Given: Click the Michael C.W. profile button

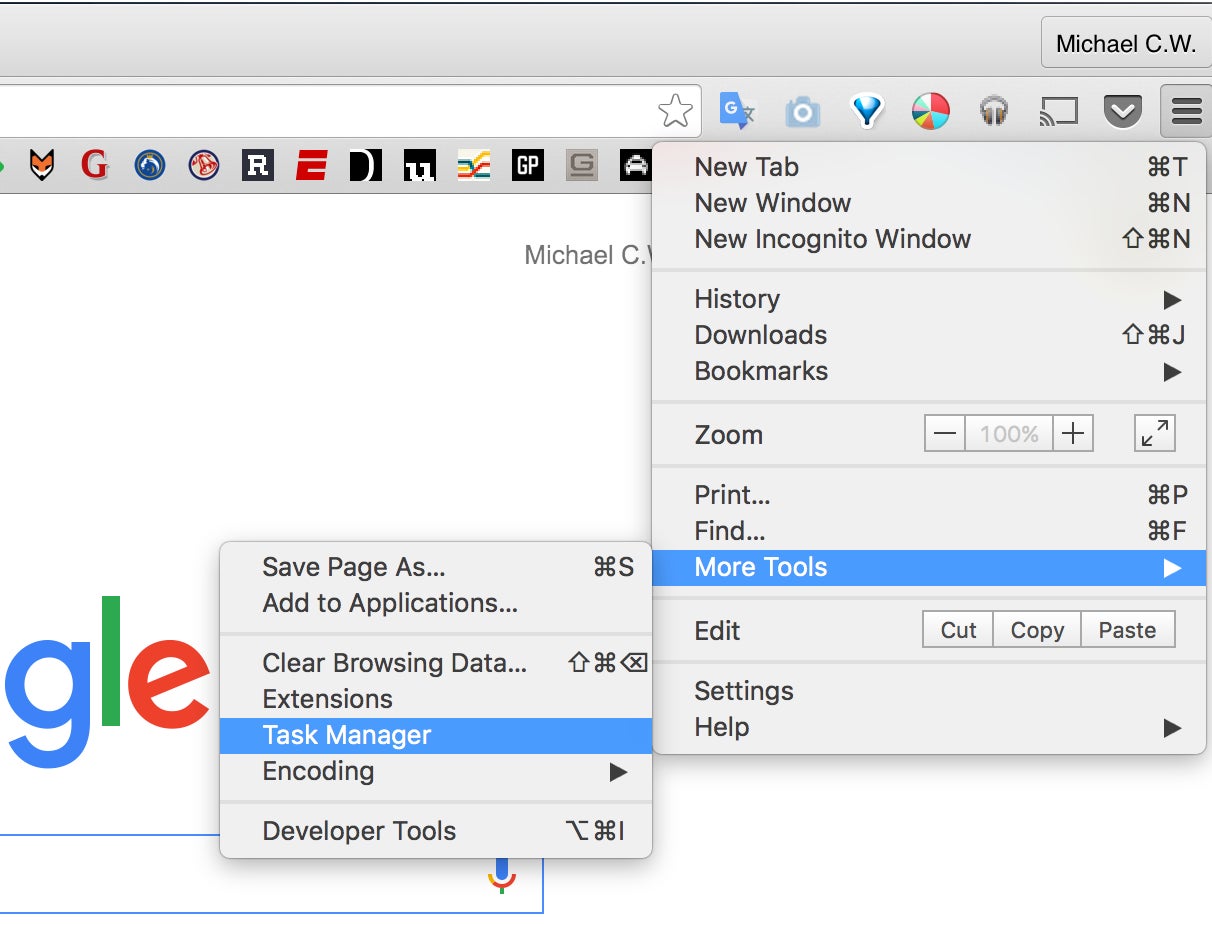Looking at the screenshot, I should (1126, 44).
